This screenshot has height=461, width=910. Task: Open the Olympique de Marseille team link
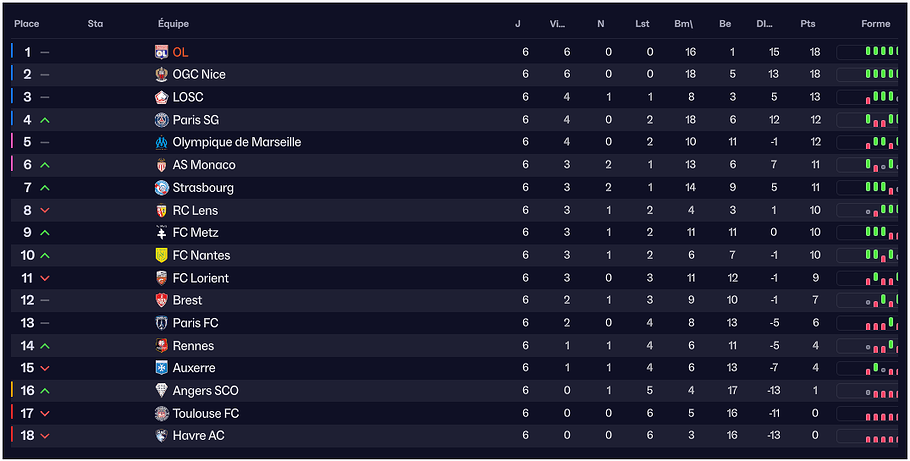(236, 142)
